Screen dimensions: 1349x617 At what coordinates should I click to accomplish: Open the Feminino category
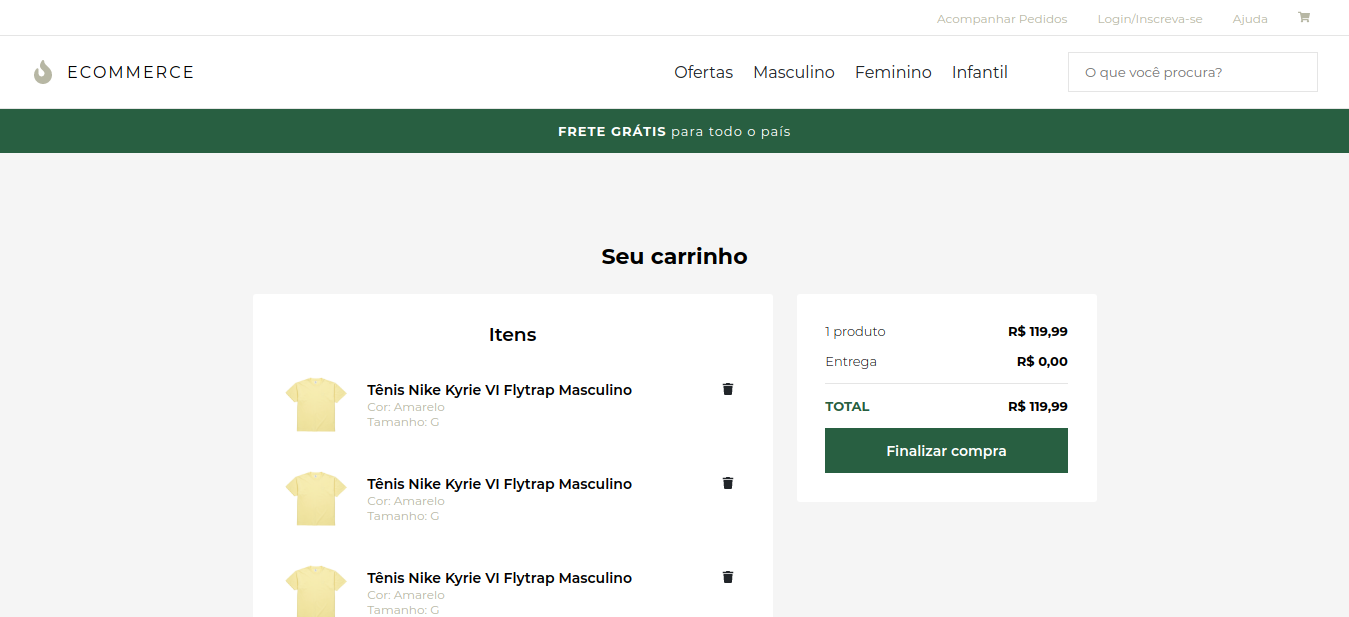(893, 72)
